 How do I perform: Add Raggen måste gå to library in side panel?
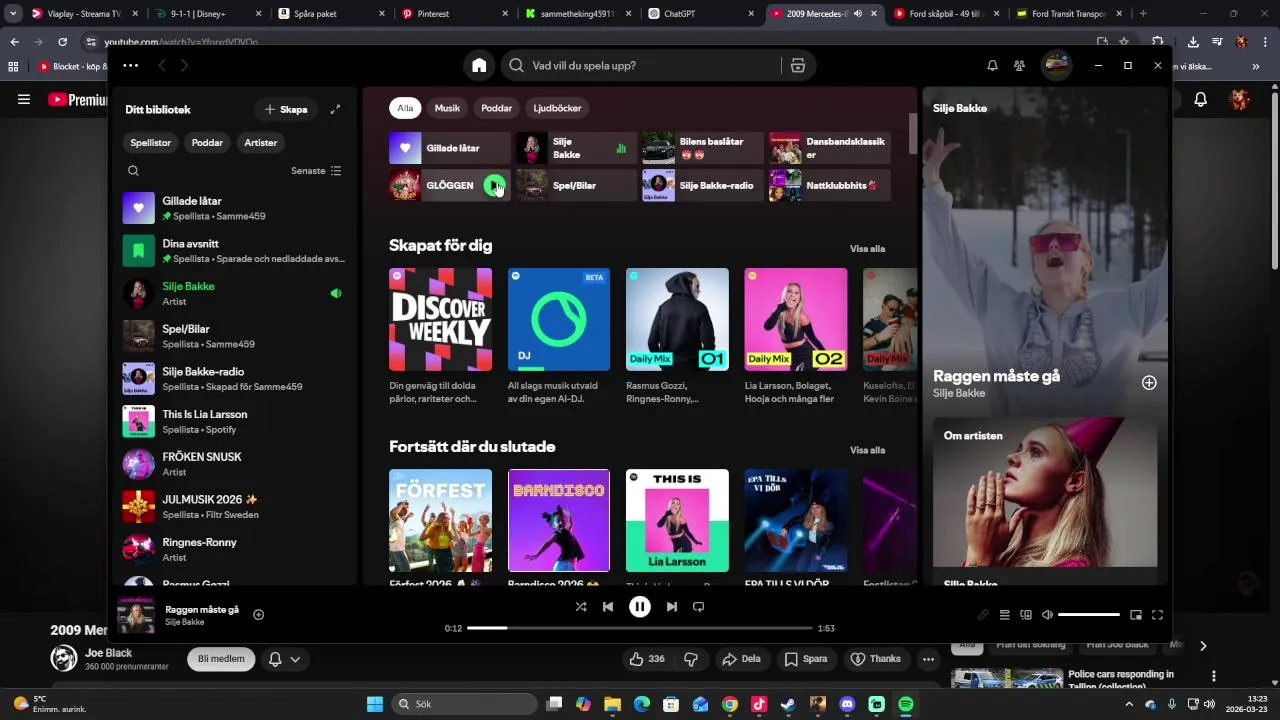[x=1149, y=383]
